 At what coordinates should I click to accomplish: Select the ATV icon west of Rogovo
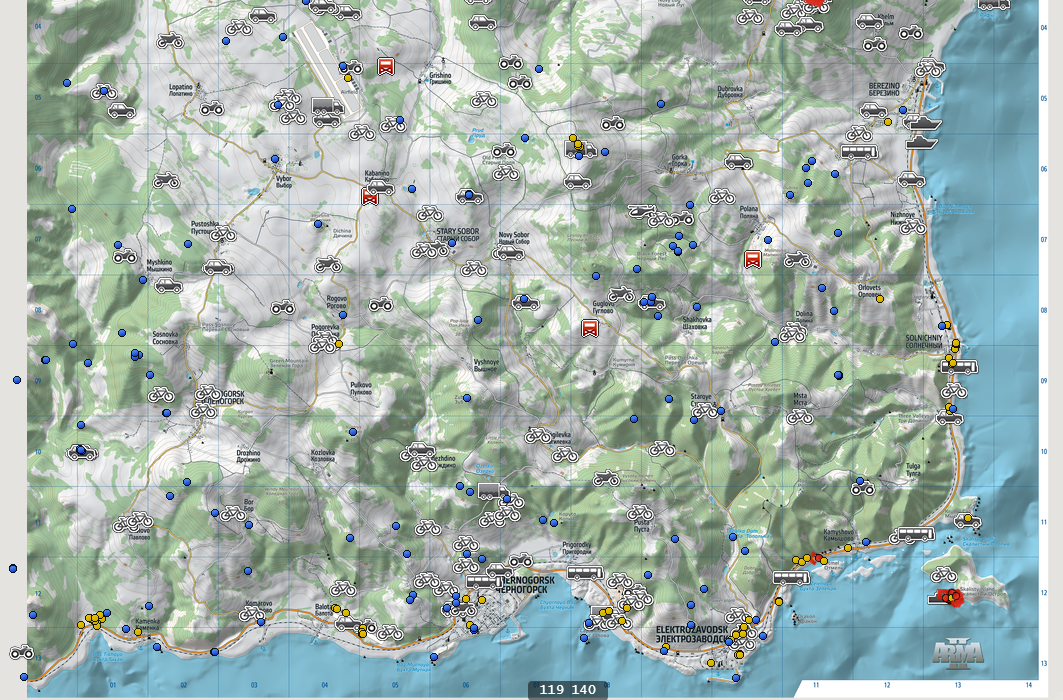(x=283, y=308)
